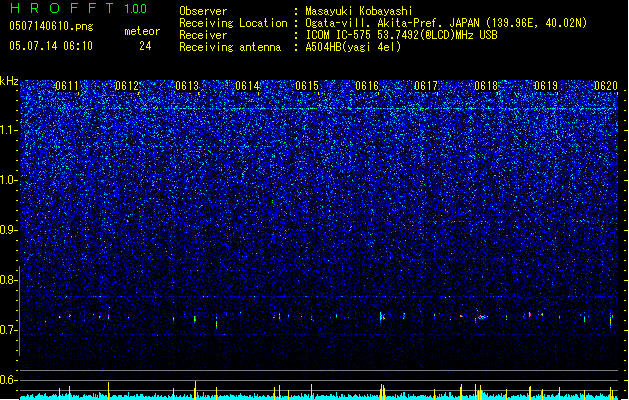
Task: Click the 0616 time marker
Action: point(367,86)
